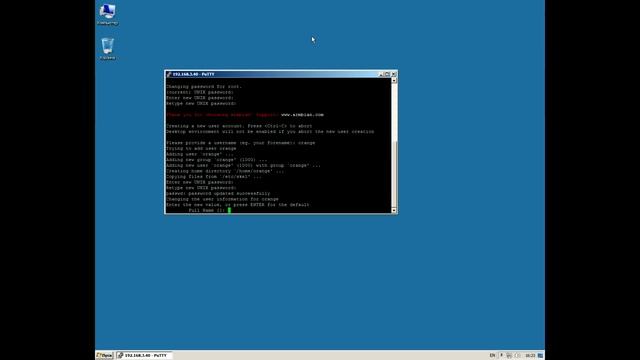Open PuTTY system menu icon in title bar

click(169, 74)
